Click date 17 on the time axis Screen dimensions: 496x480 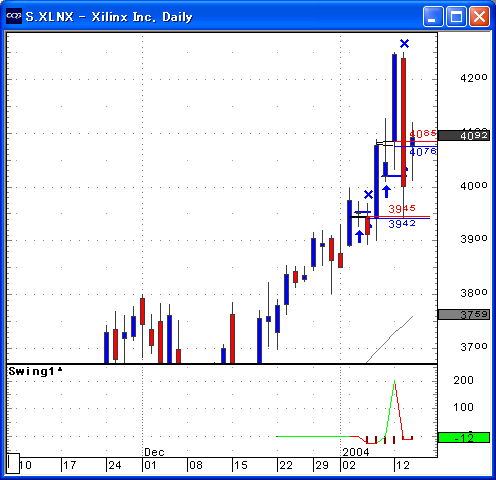(x=70, y=465)
